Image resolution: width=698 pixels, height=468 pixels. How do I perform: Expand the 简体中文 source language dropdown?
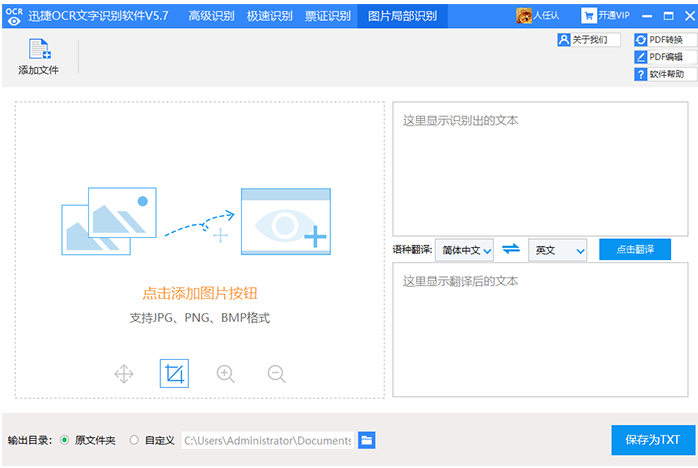click(464, 250)
